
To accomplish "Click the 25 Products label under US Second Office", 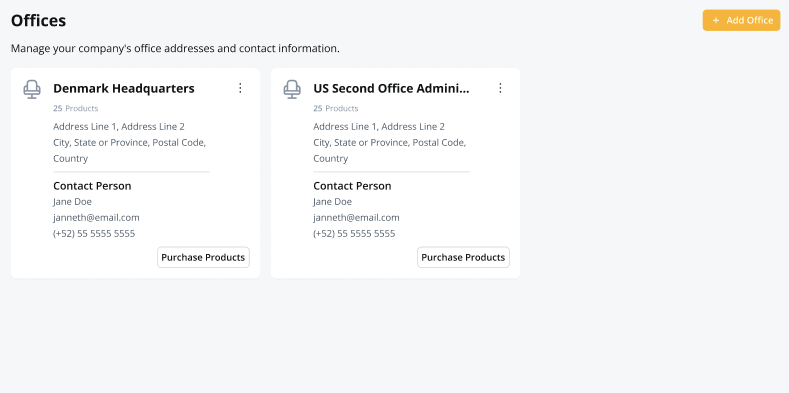I will 336,108.
